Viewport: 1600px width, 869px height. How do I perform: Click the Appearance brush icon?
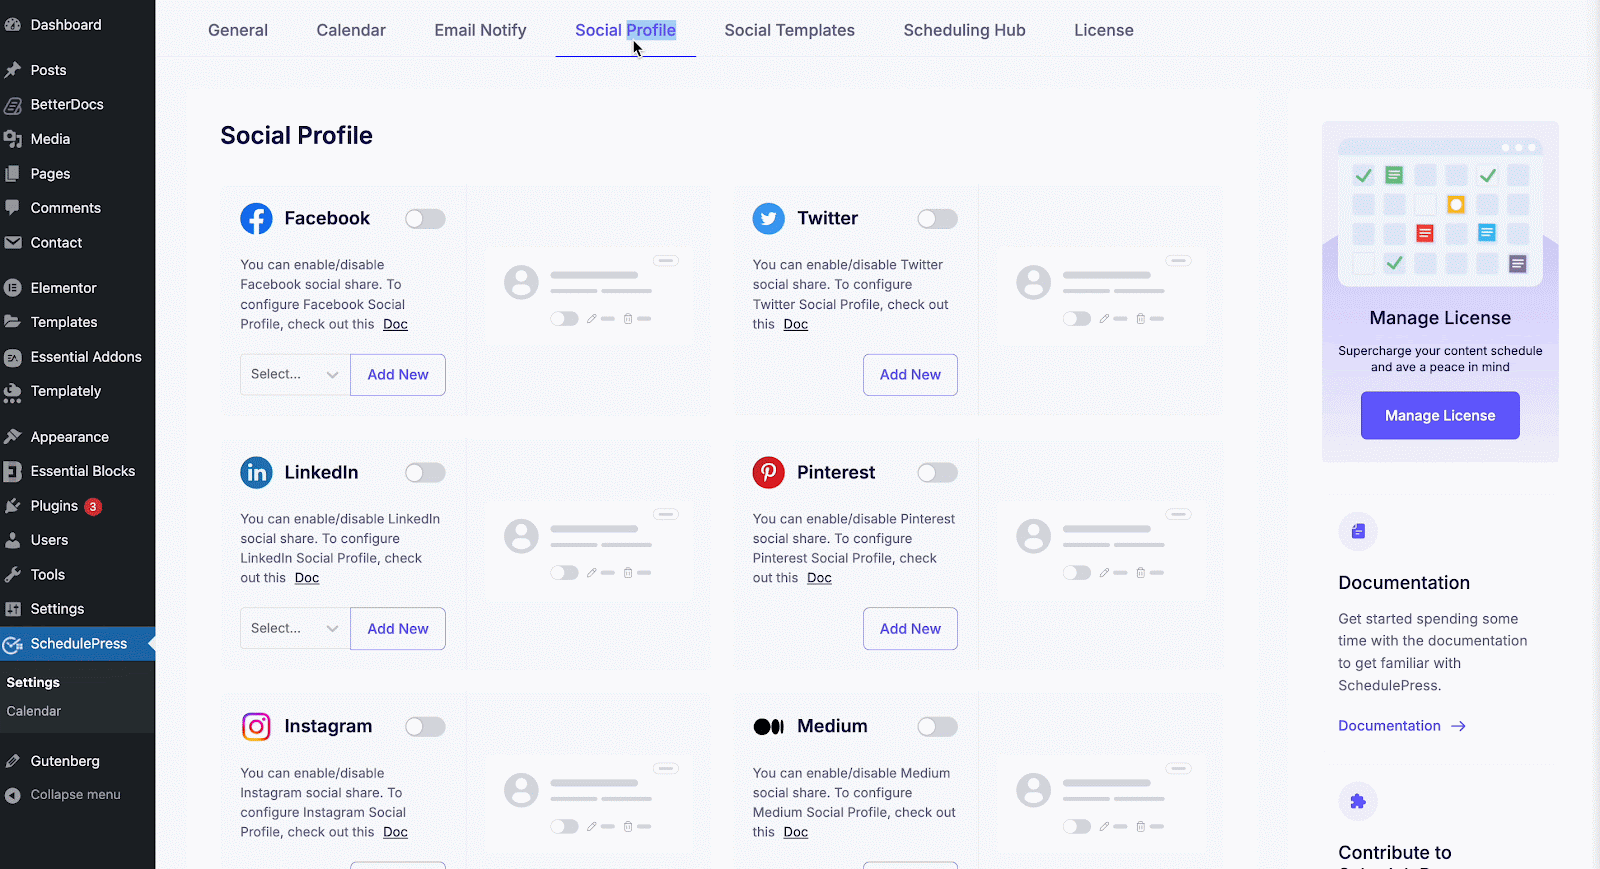coord(13,437)
